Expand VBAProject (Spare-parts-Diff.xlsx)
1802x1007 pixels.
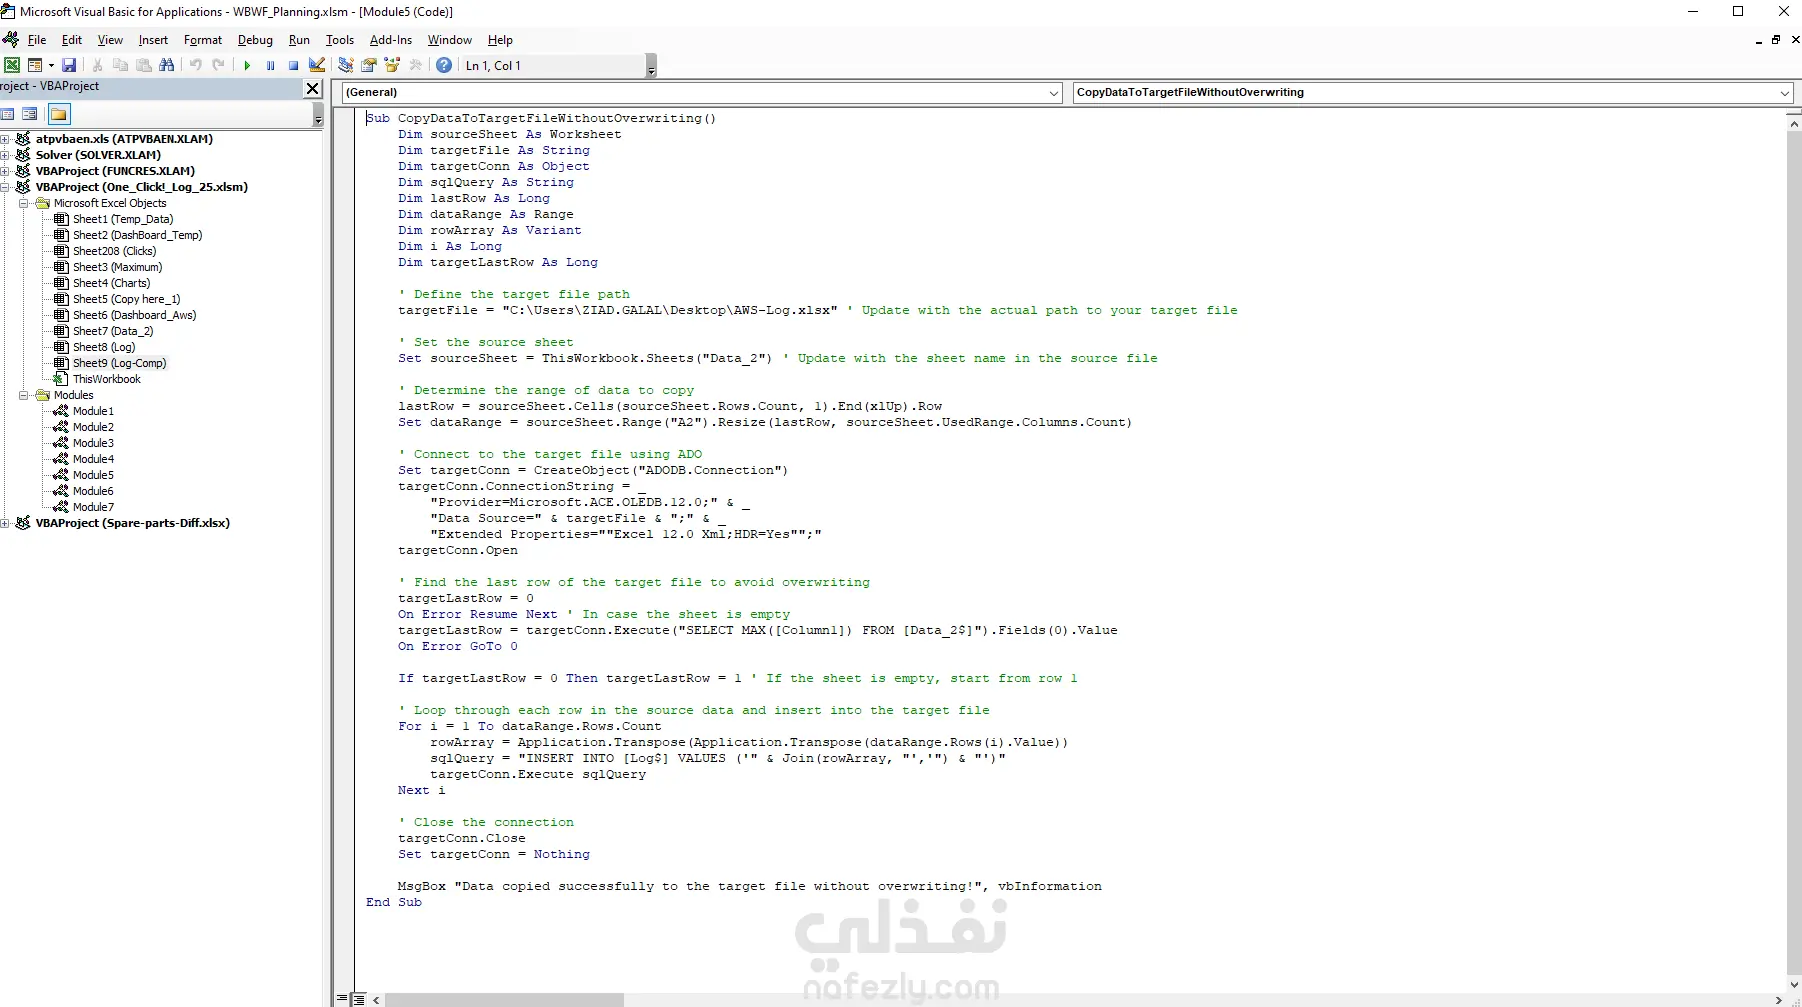tap(5, 523)
